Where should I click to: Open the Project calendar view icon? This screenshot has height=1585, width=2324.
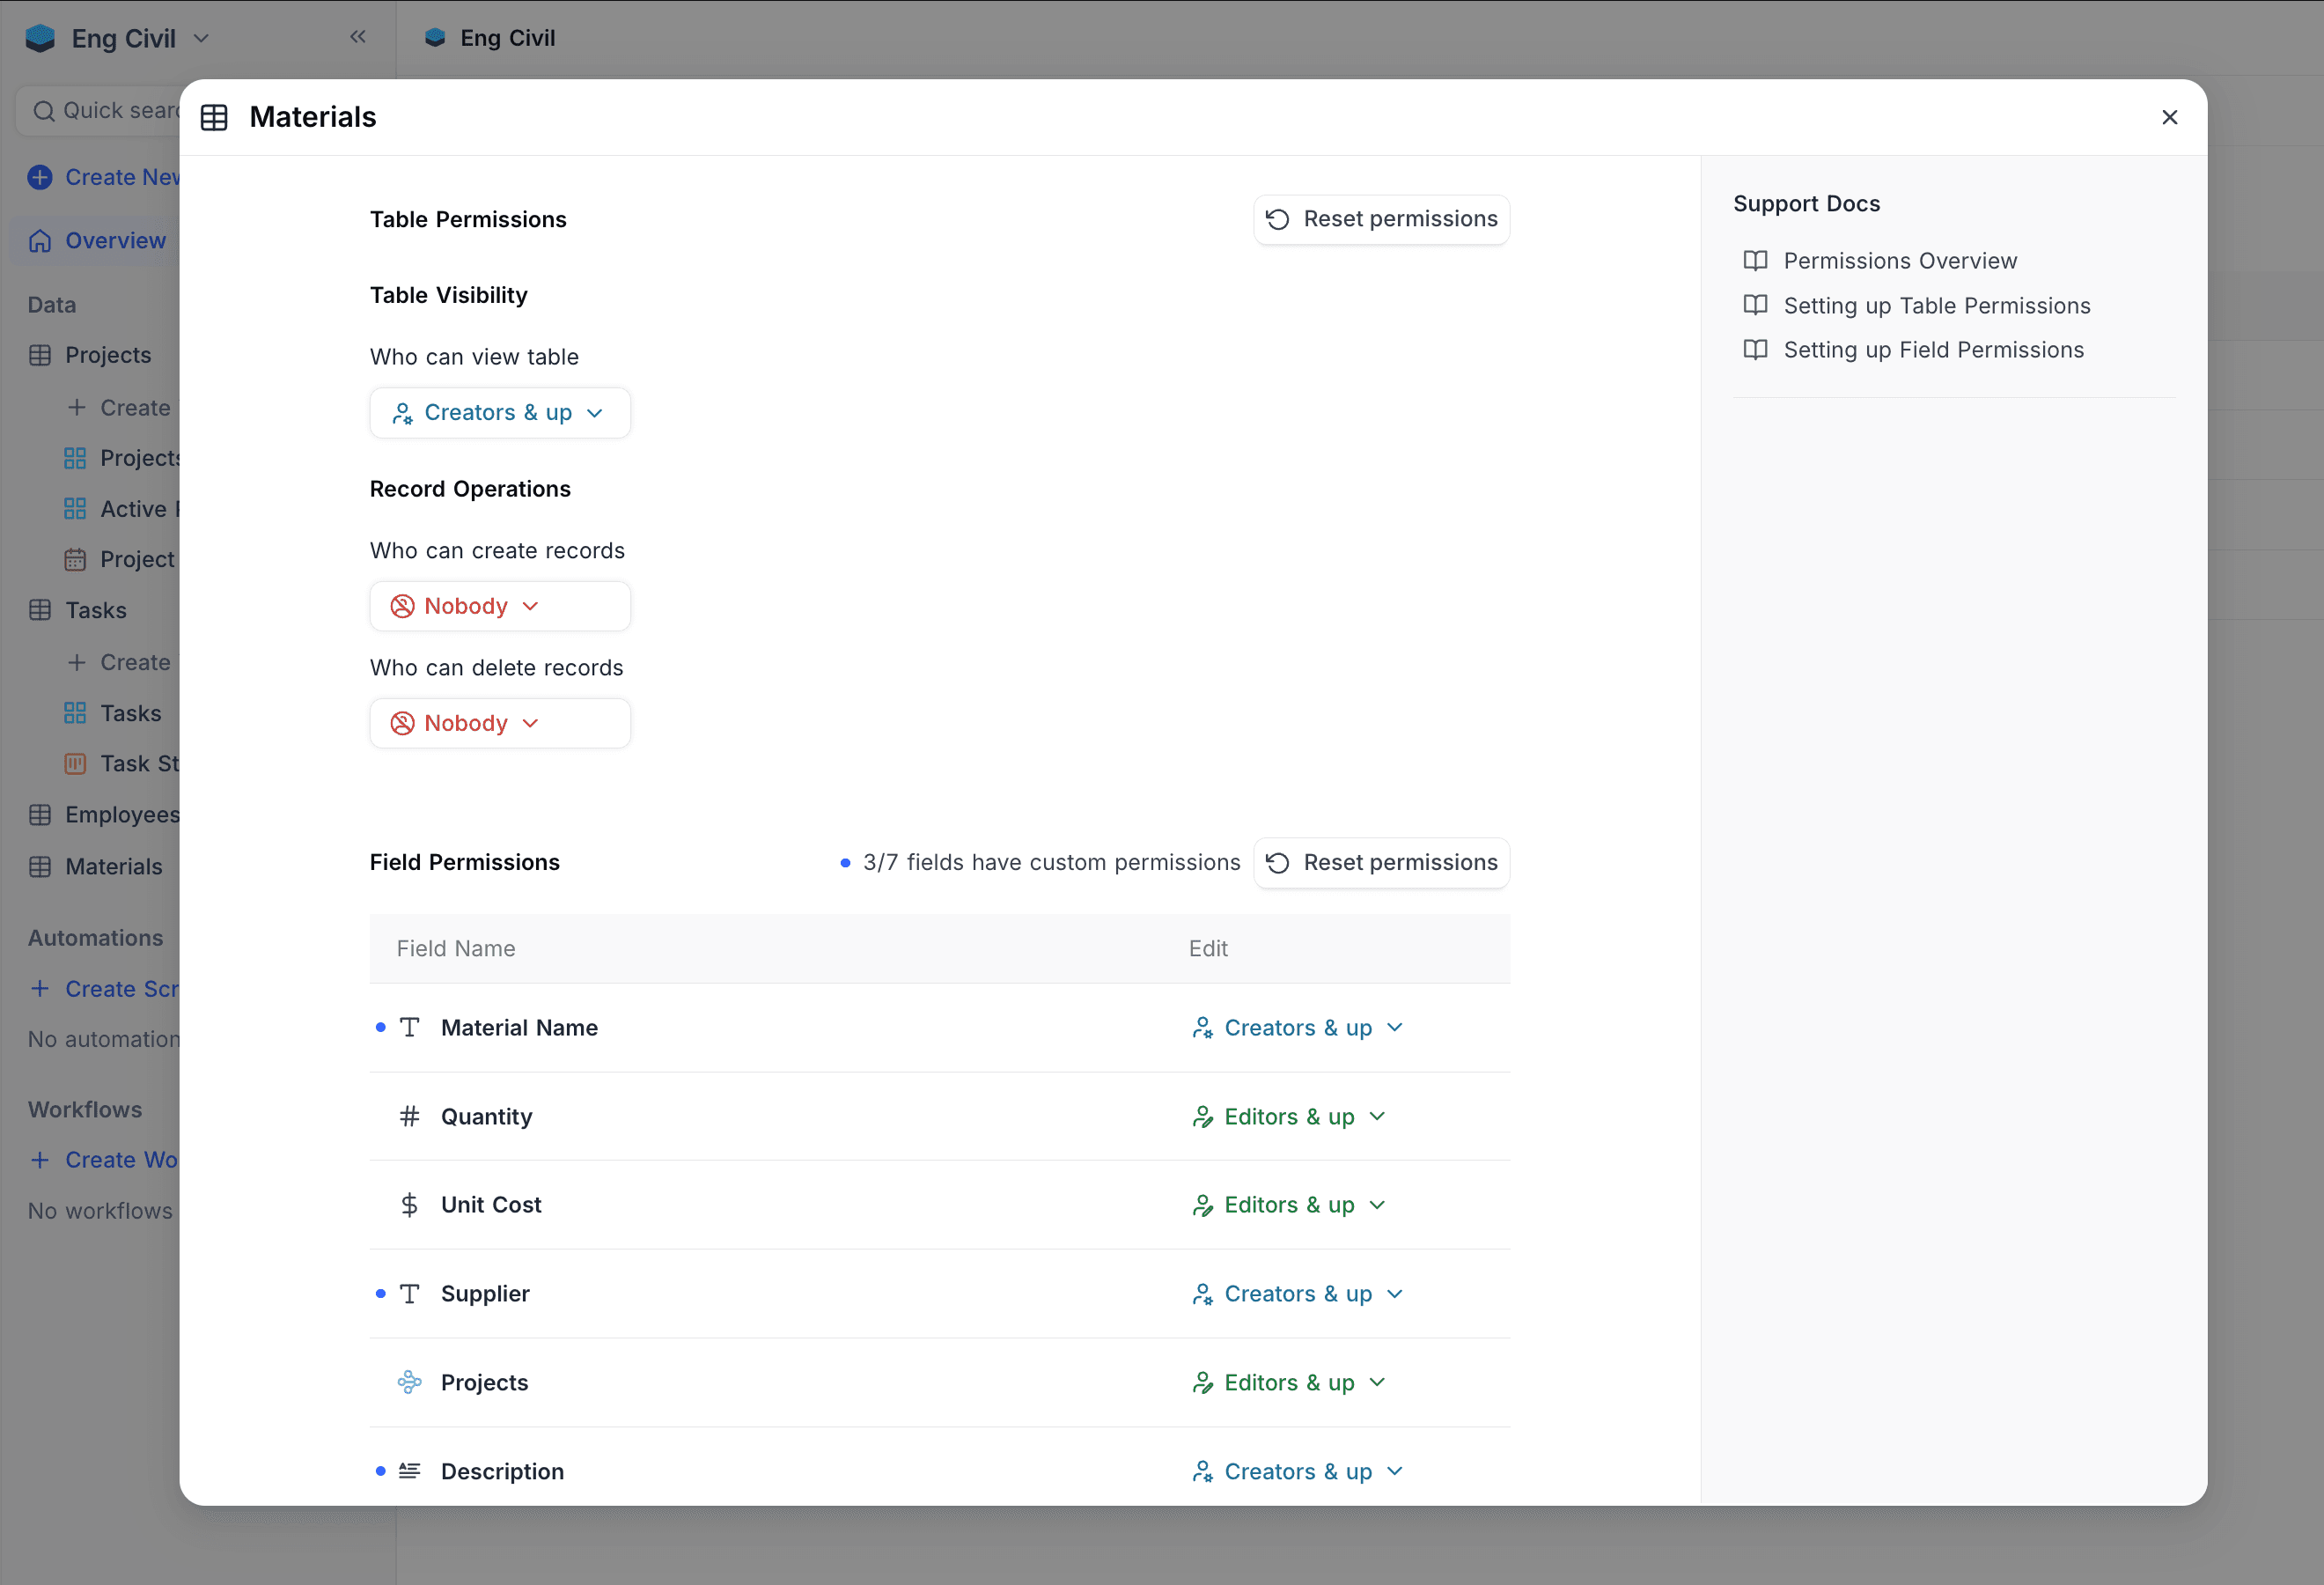[75, 559]
